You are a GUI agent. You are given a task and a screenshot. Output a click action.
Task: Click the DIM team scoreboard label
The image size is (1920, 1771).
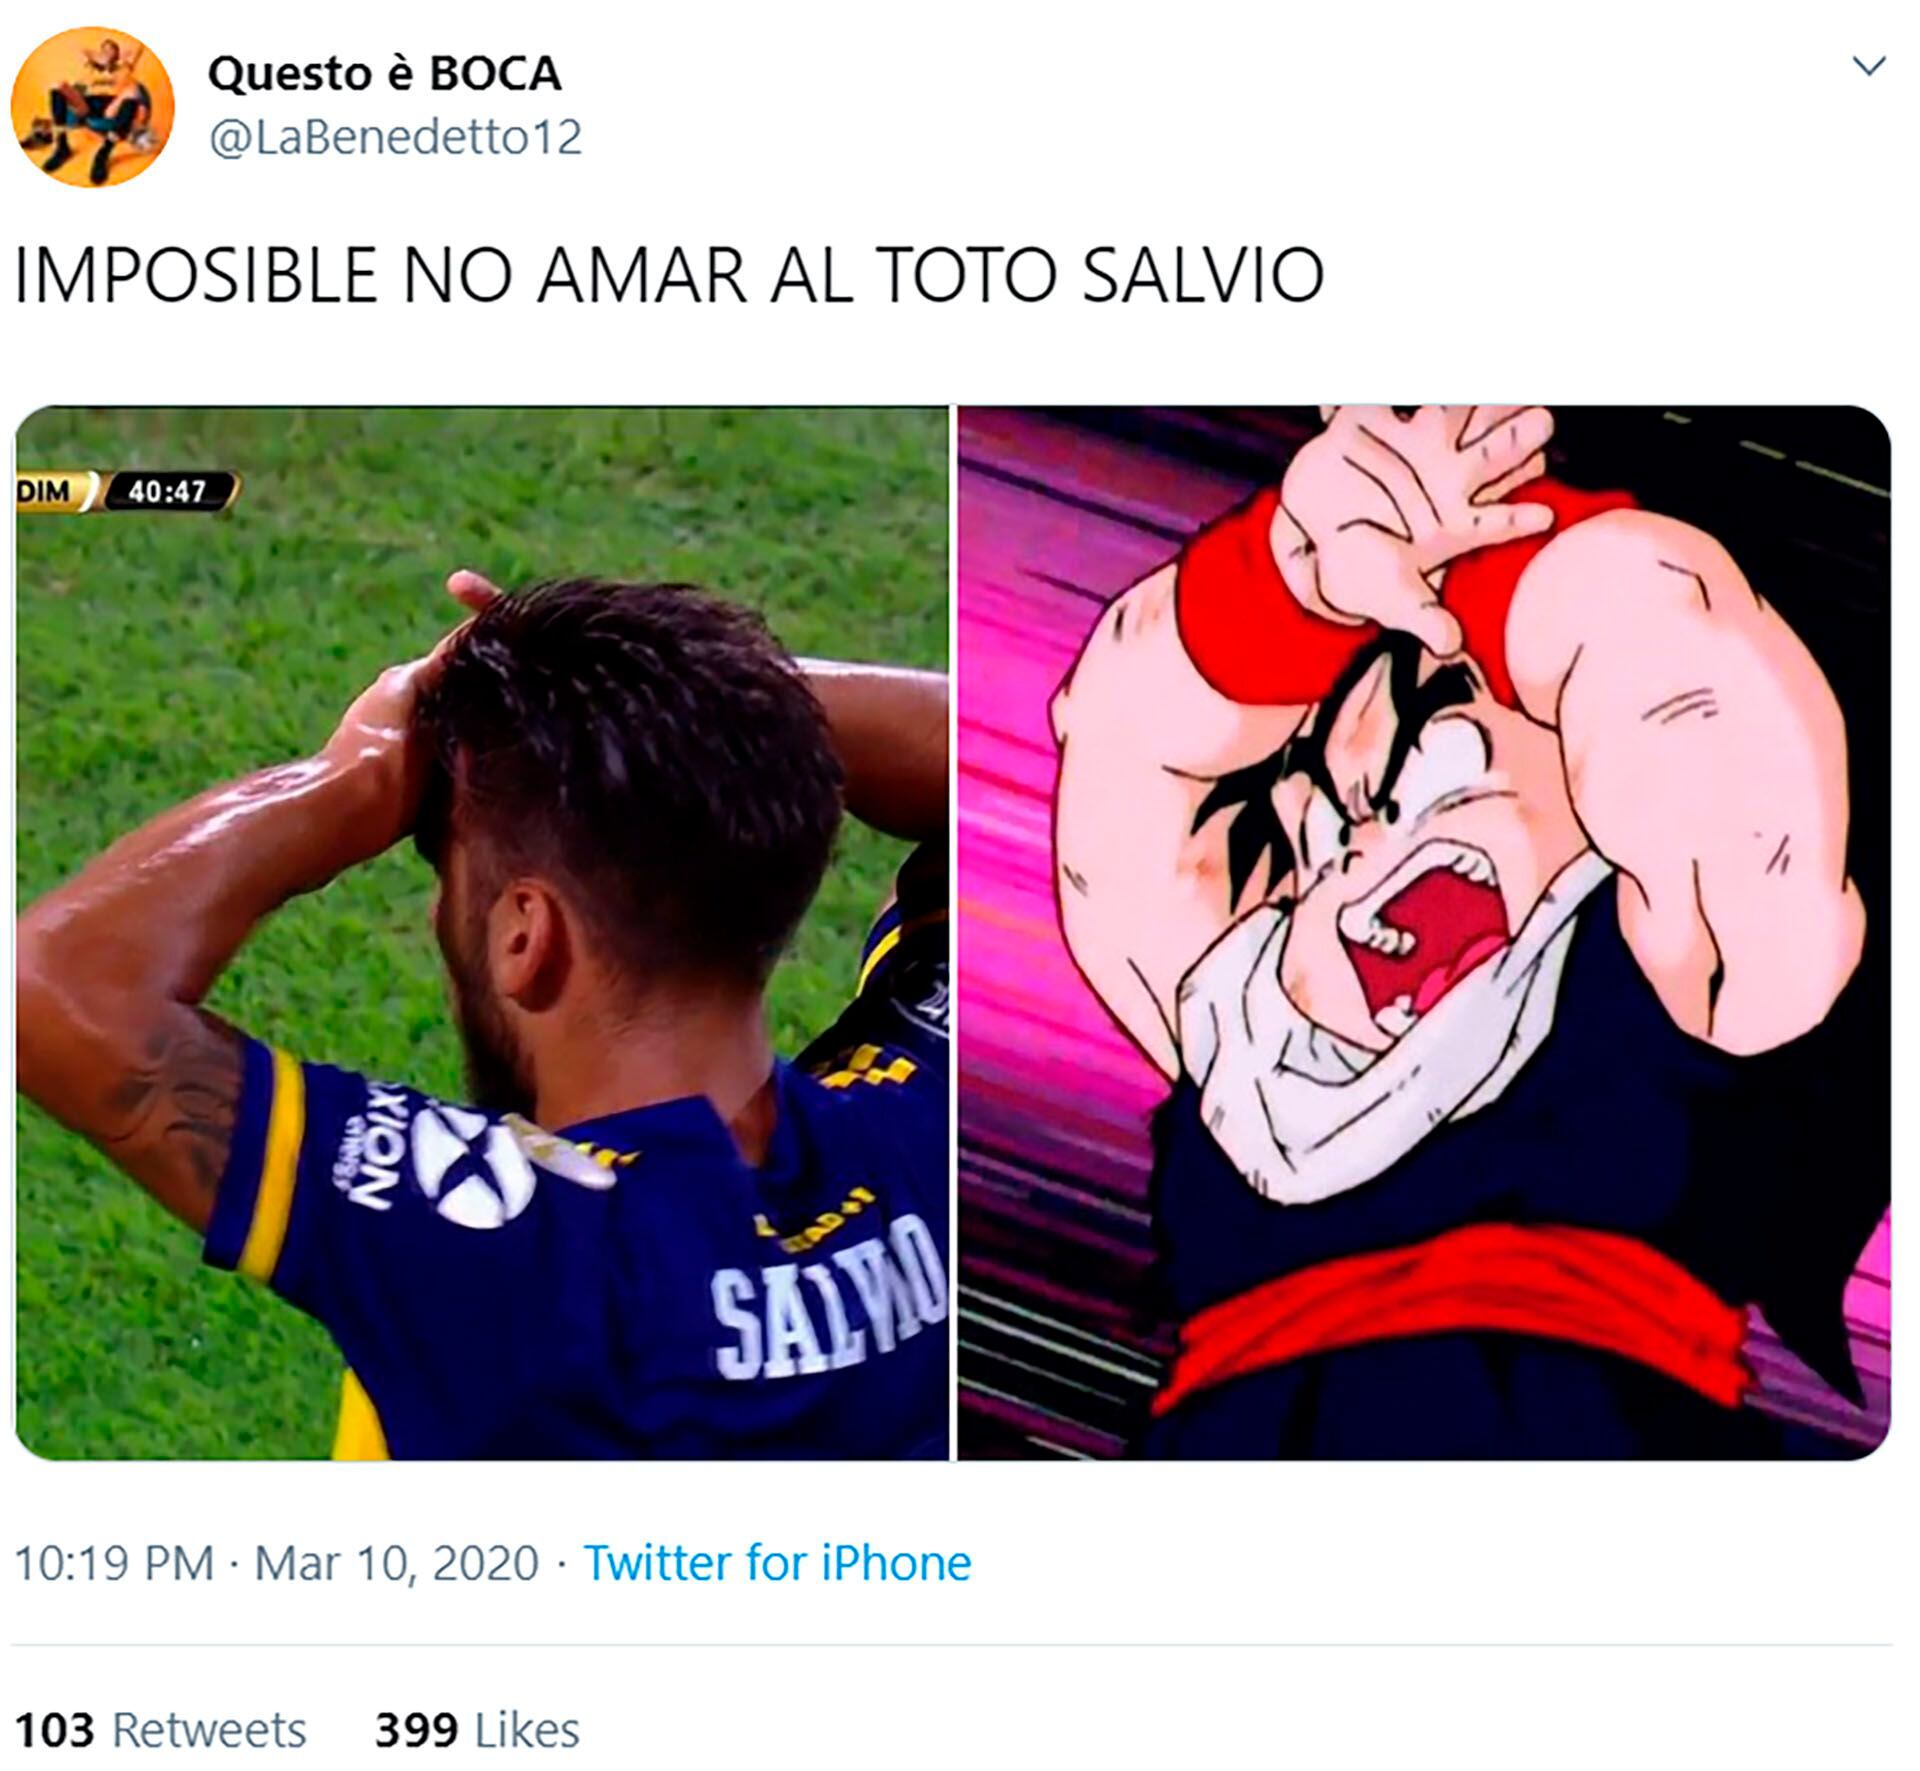point(45,491)
